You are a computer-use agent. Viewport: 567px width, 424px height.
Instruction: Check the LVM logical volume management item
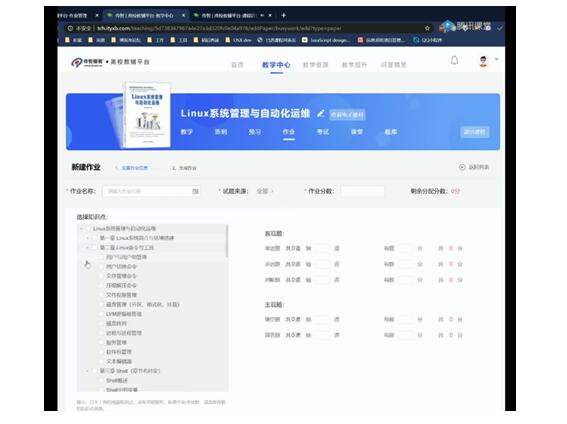coord(102,314)
